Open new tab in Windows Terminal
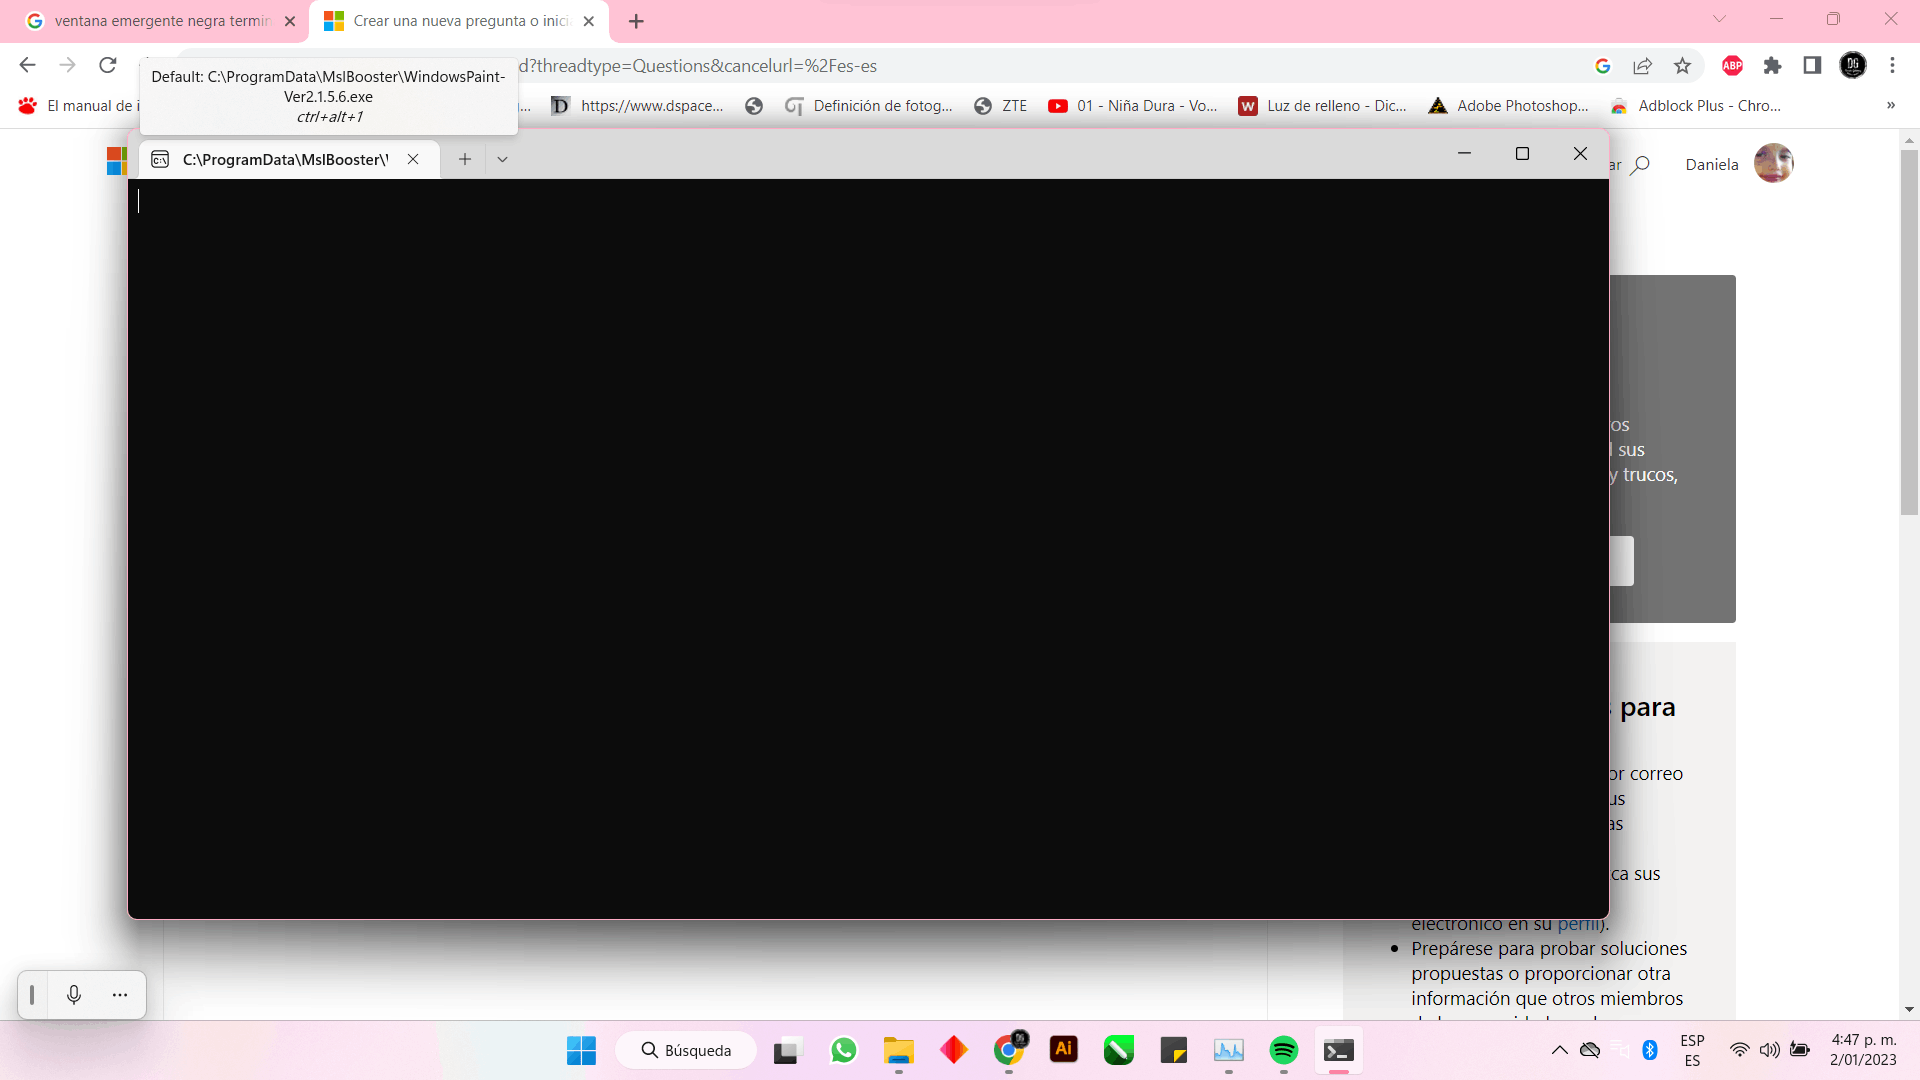 click(465, 159)
